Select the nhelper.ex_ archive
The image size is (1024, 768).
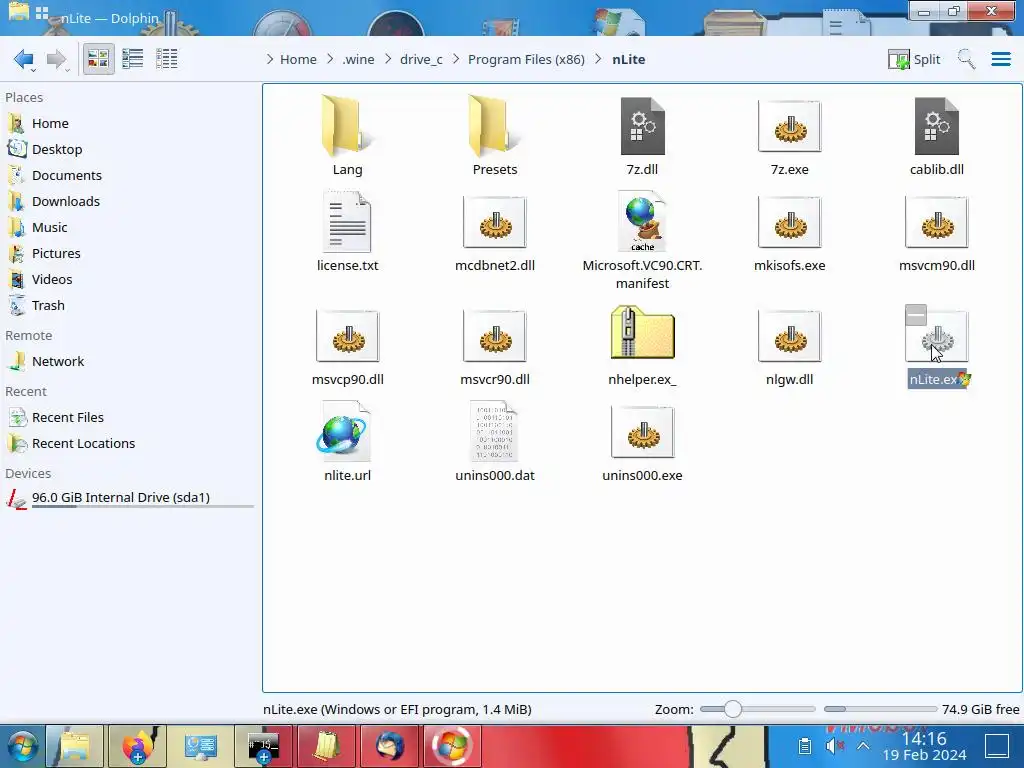pyautogui.click(x=643, y=345)
